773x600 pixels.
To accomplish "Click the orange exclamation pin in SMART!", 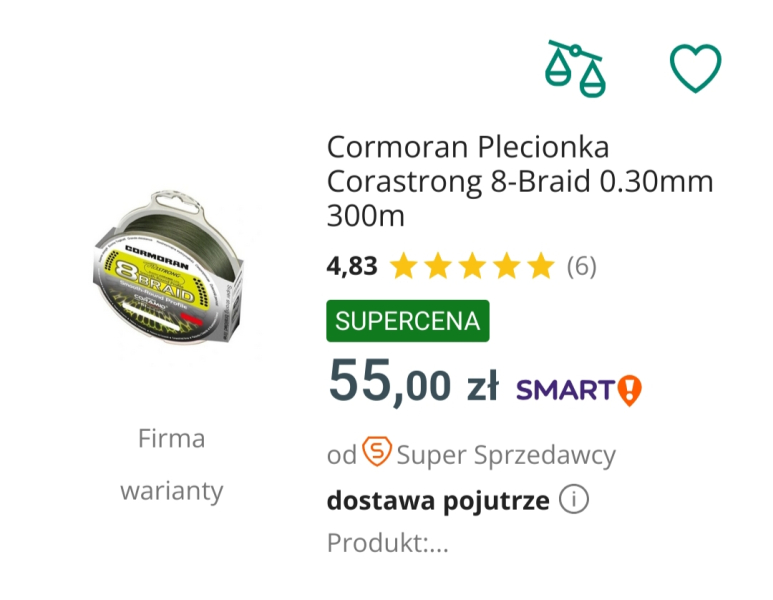I will (629, 389).
